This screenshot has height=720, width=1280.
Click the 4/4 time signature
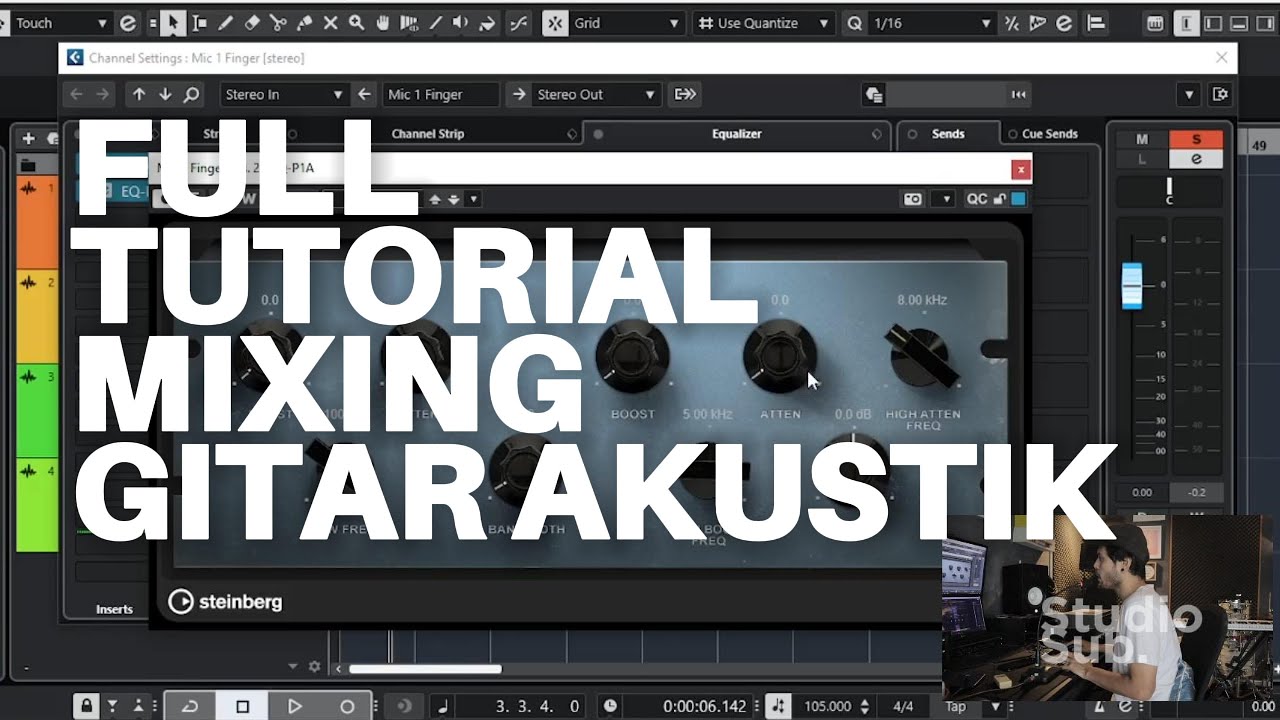point(902,706)
